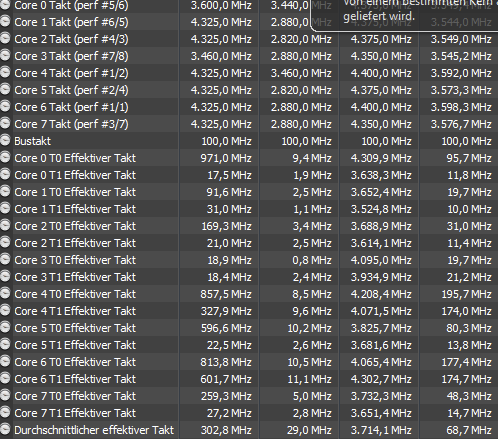Screen dimensions: 498x439
Task: Click the clock icon beside Core 4 T0 Effektiver Takt
Action: click(5, 294)
